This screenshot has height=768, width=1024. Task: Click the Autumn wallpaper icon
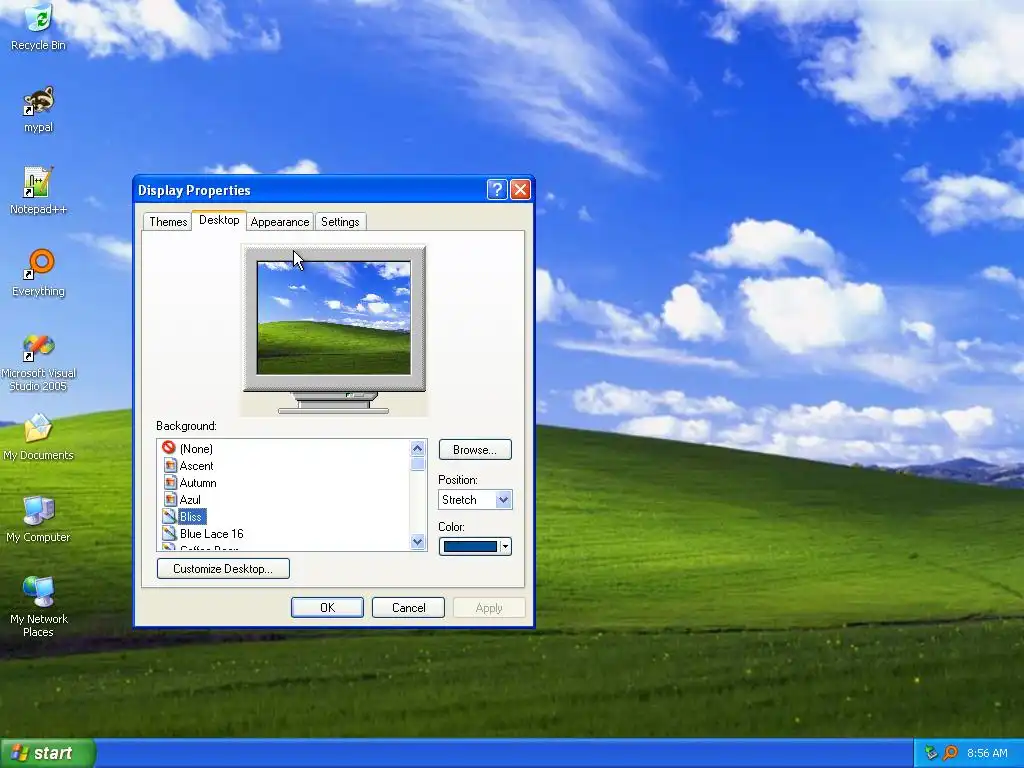170,483
